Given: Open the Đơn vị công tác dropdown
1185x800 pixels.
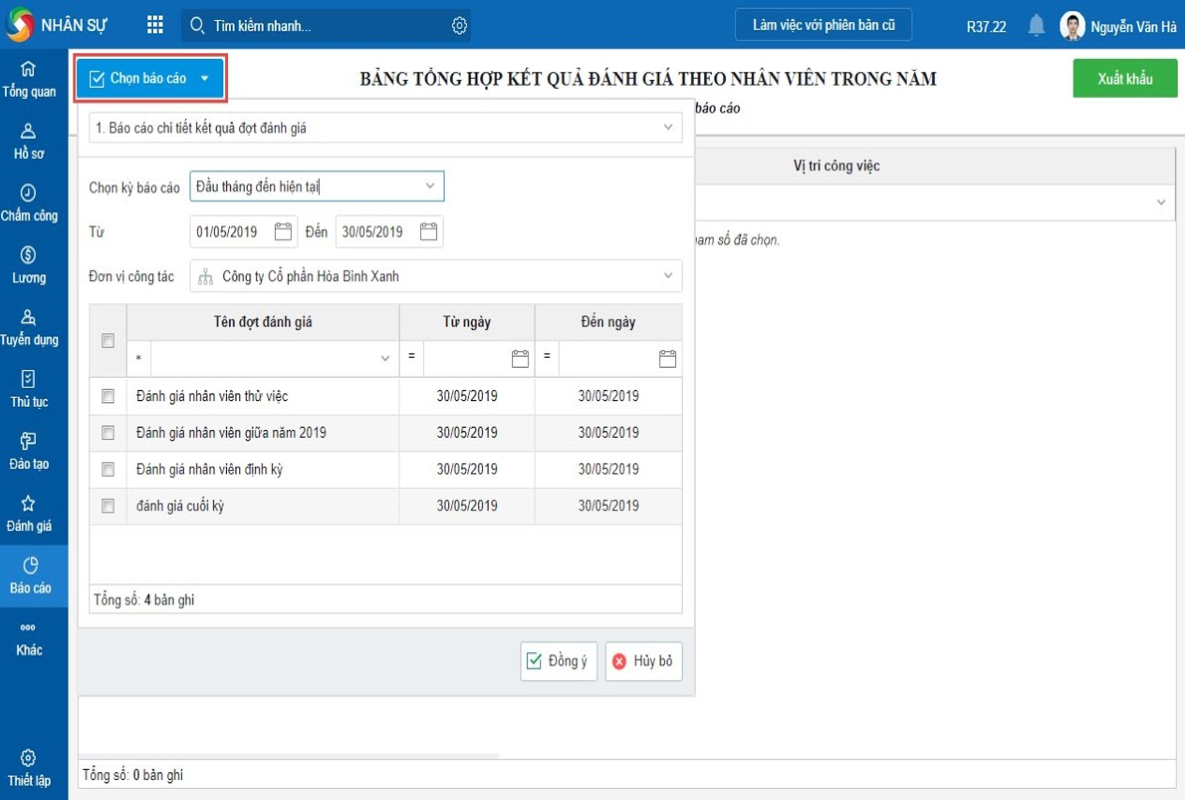Looking at the screenshot, I should click(x=668, y=276).
